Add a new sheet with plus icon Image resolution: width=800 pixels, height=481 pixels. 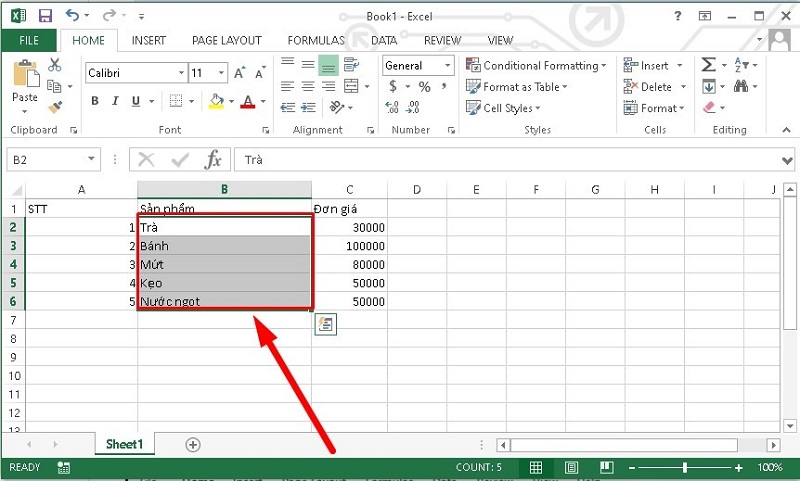[193, 444]
